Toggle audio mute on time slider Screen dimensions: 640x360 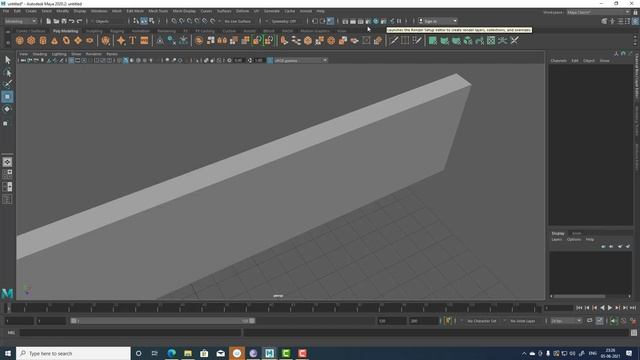pyautogui.click(x=613, y=321)
